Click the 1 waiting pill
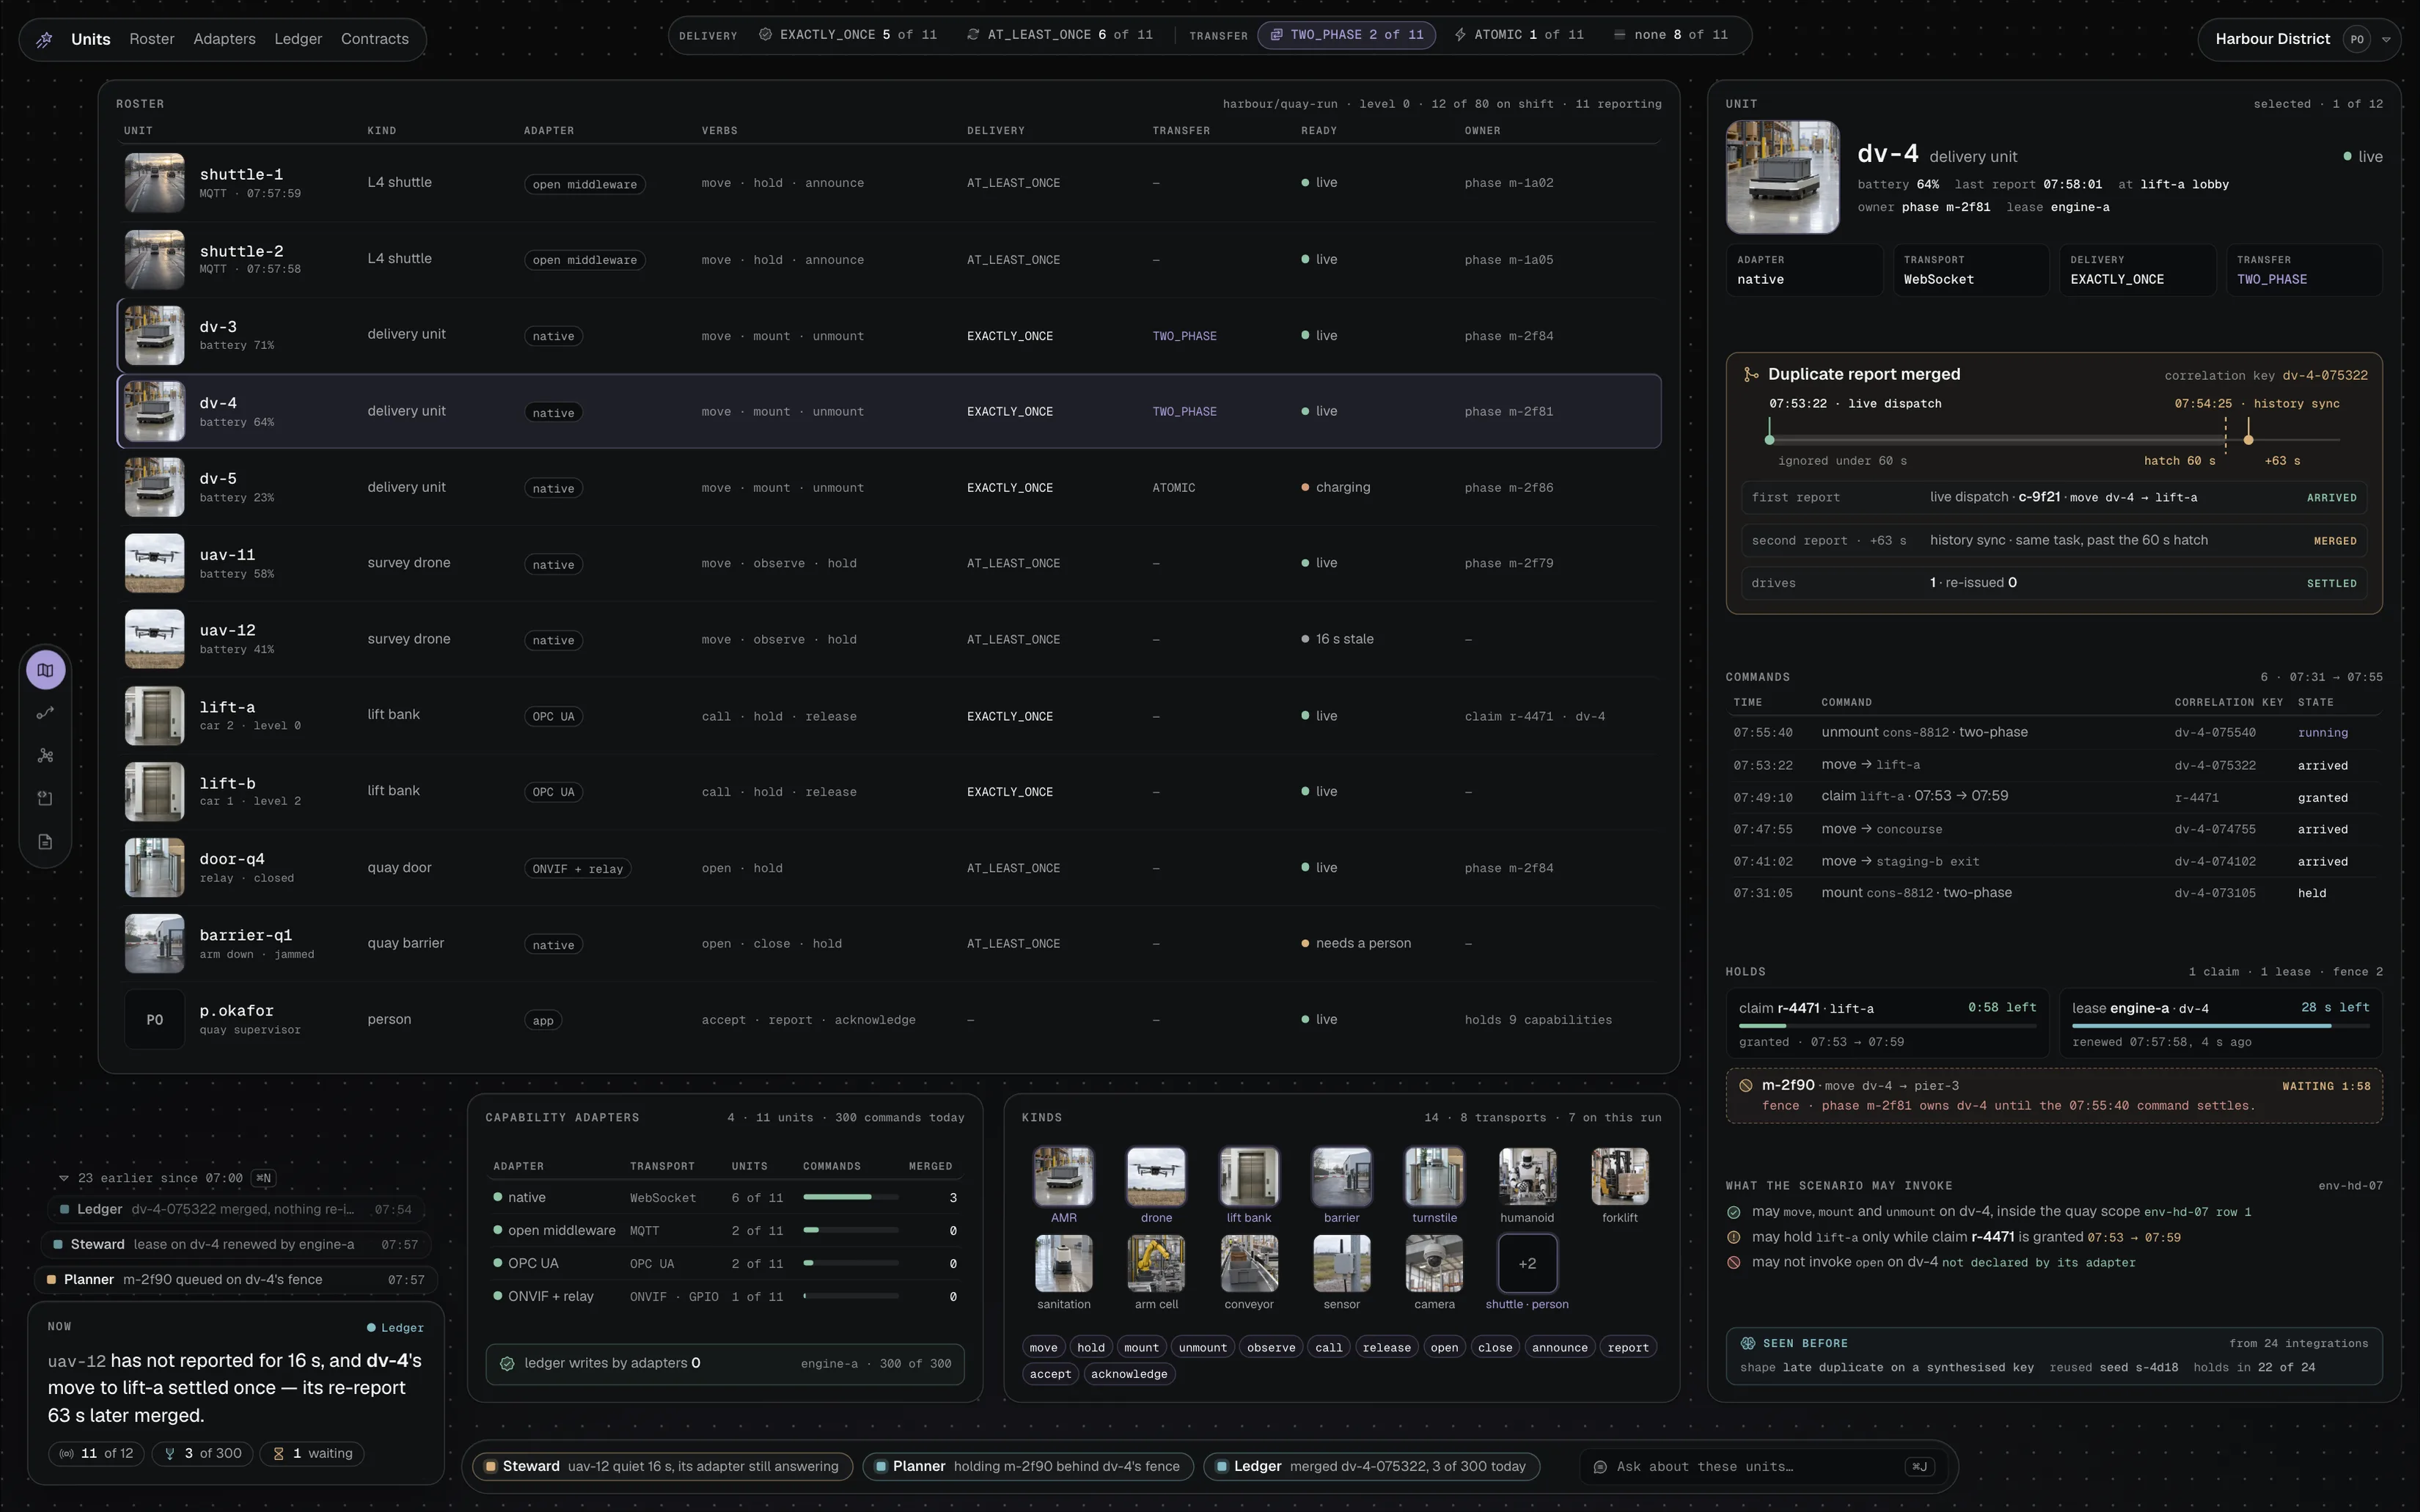2420x1512 pixels. tap(312, 1453)
